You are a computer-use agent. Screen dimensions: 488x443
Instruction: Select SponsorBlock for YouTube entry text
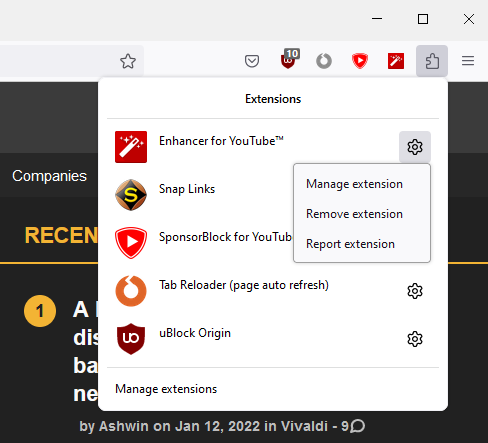pyautogui.click(x=226, y=237)
